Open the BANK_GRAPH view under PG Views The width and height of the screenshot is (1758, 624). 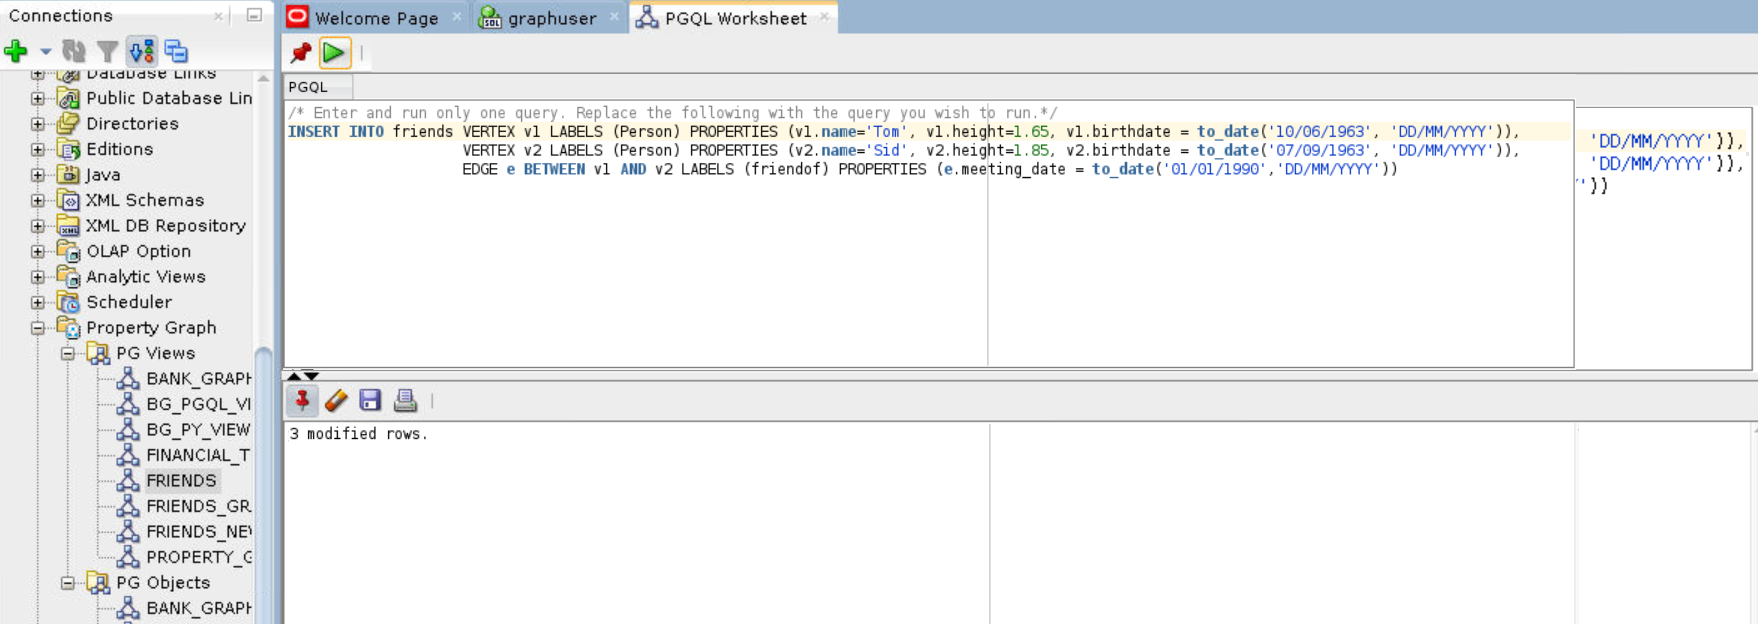[198, 379]
